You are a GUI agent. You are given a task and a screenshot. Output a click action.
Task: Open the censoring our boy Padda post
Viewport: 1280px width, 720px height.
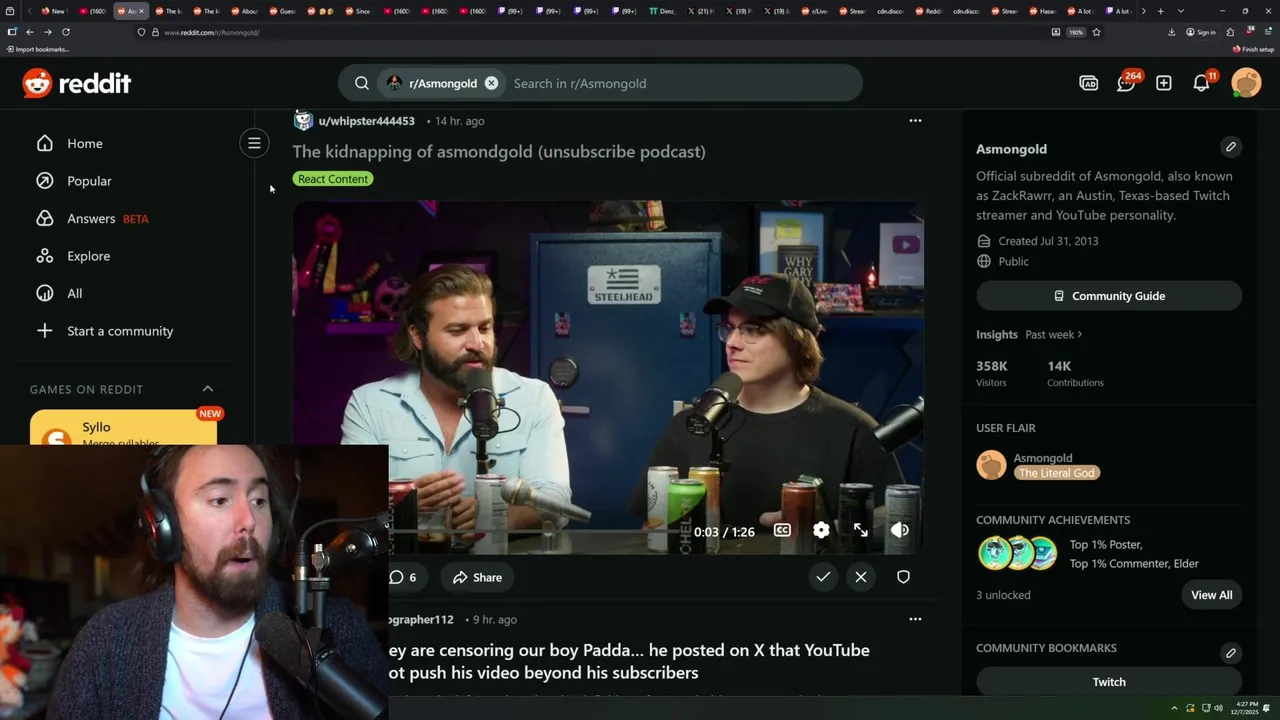[630, 661]
